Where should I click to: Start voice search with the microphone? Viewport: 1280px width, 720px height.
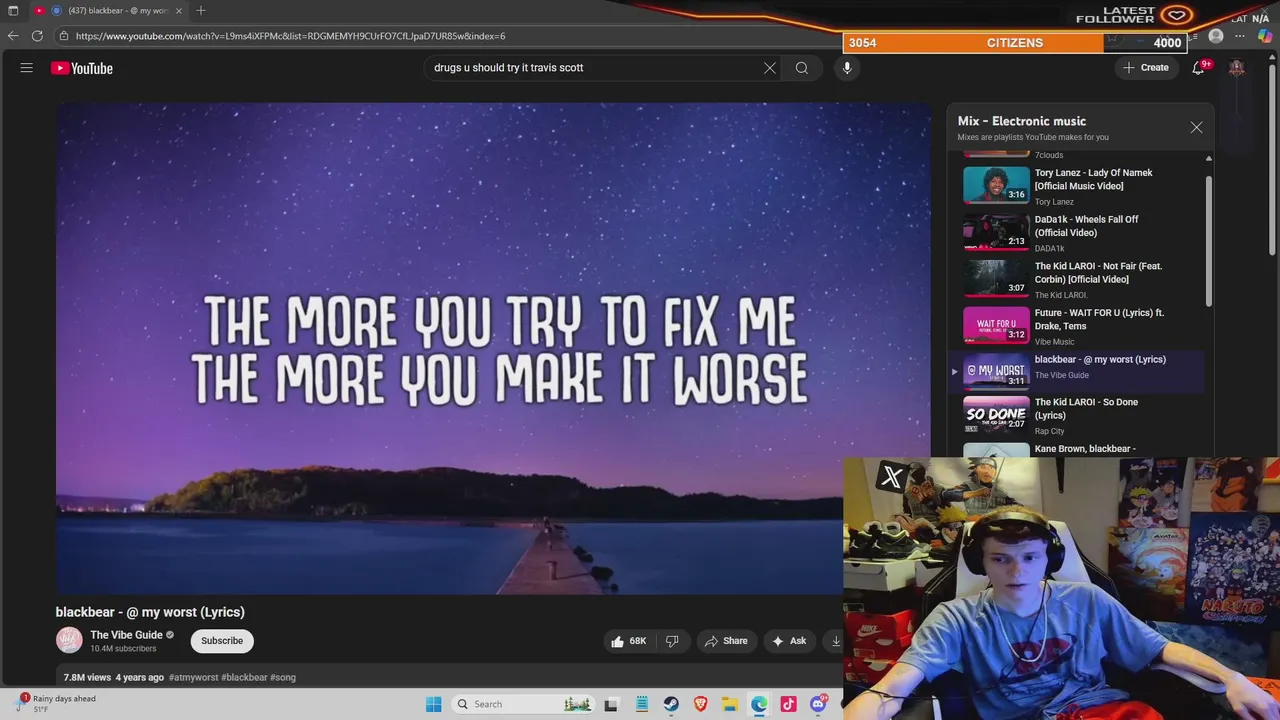click(847, 68)
